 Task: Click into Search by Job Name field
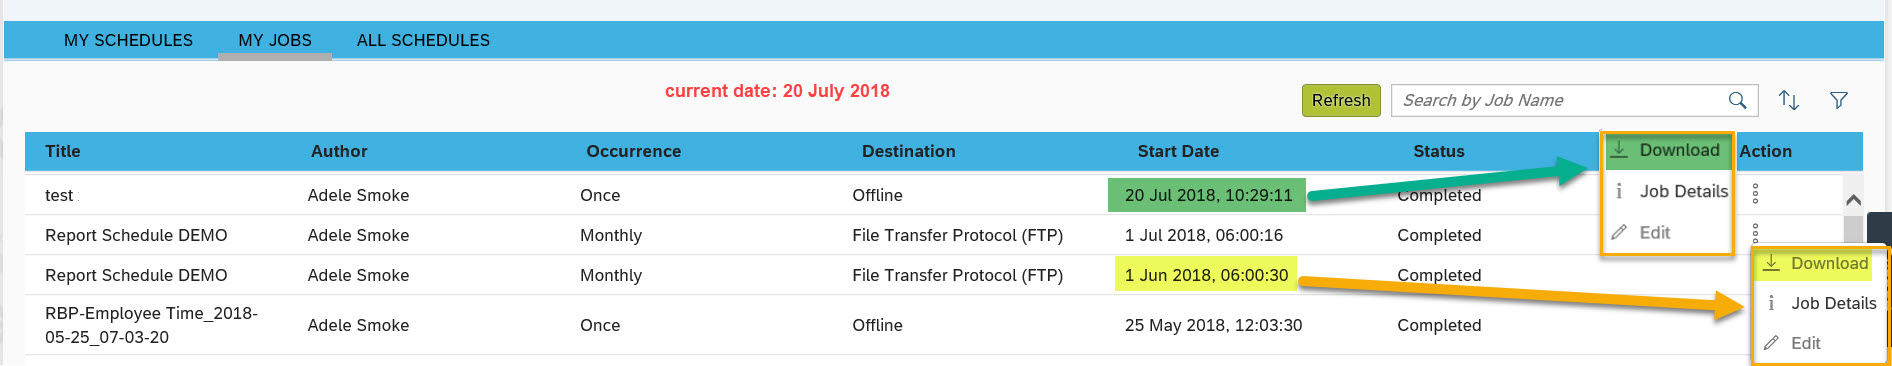click(x=1560, y=100)
